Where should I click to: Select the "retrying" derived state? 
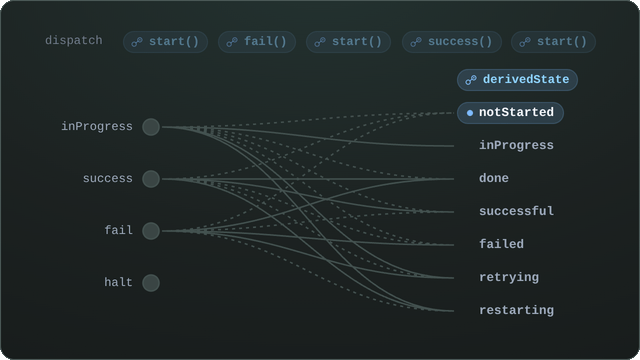[509, 278]
